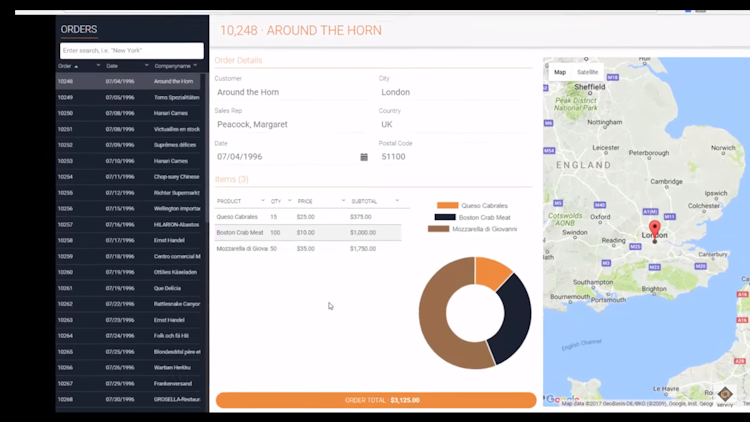Screen dimensions: 750x422
Task: Select order 10267 Frankenversand
Action: (129, 384)
